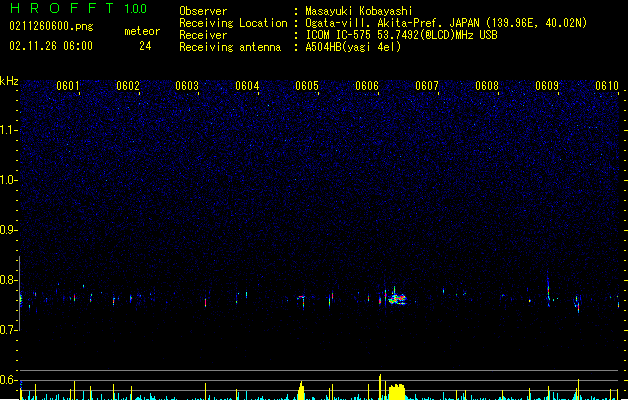Click the 0603 time marker
This screenshot has height=400, width=629.
(187, 86)
